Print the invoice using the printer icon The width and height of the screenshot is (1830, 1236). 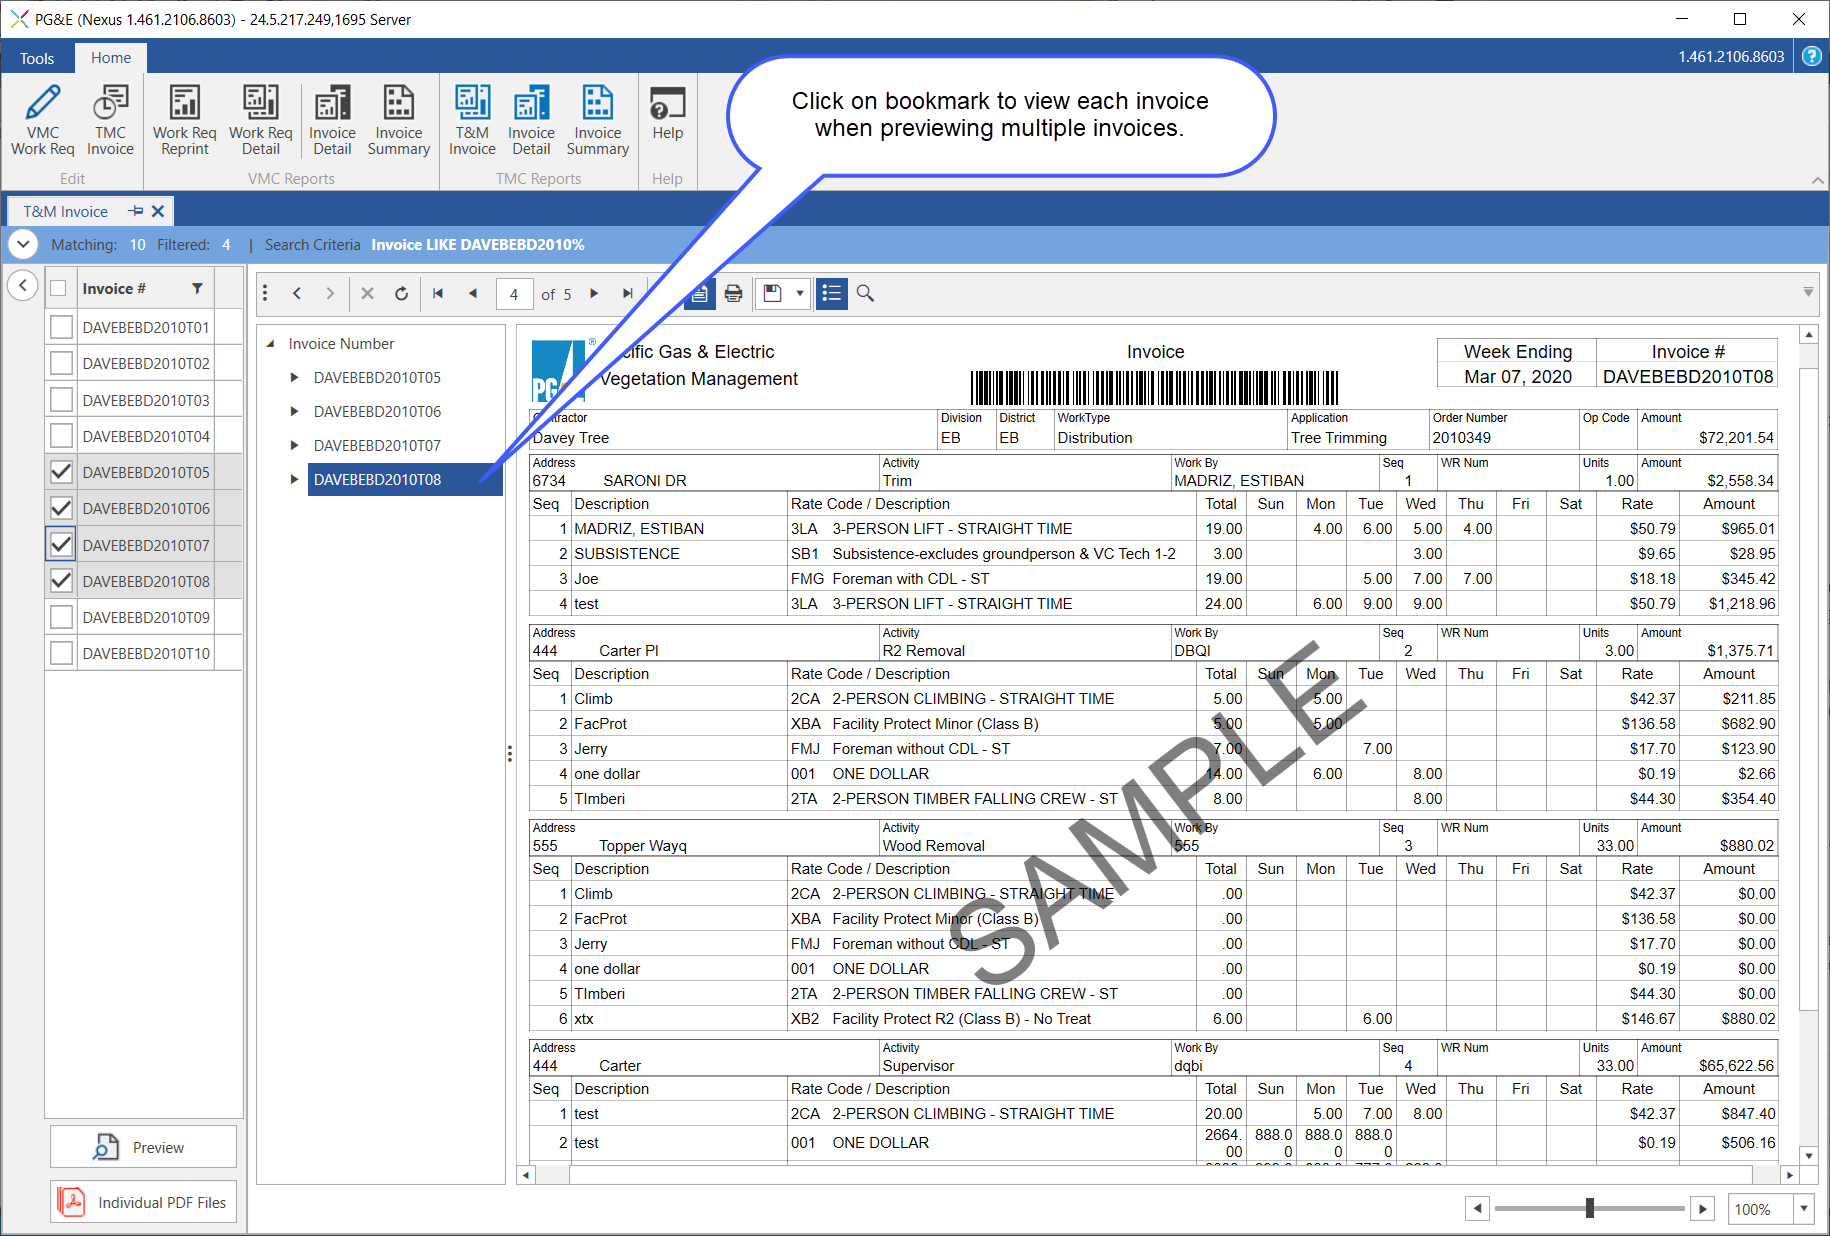[x=733, y=293]
